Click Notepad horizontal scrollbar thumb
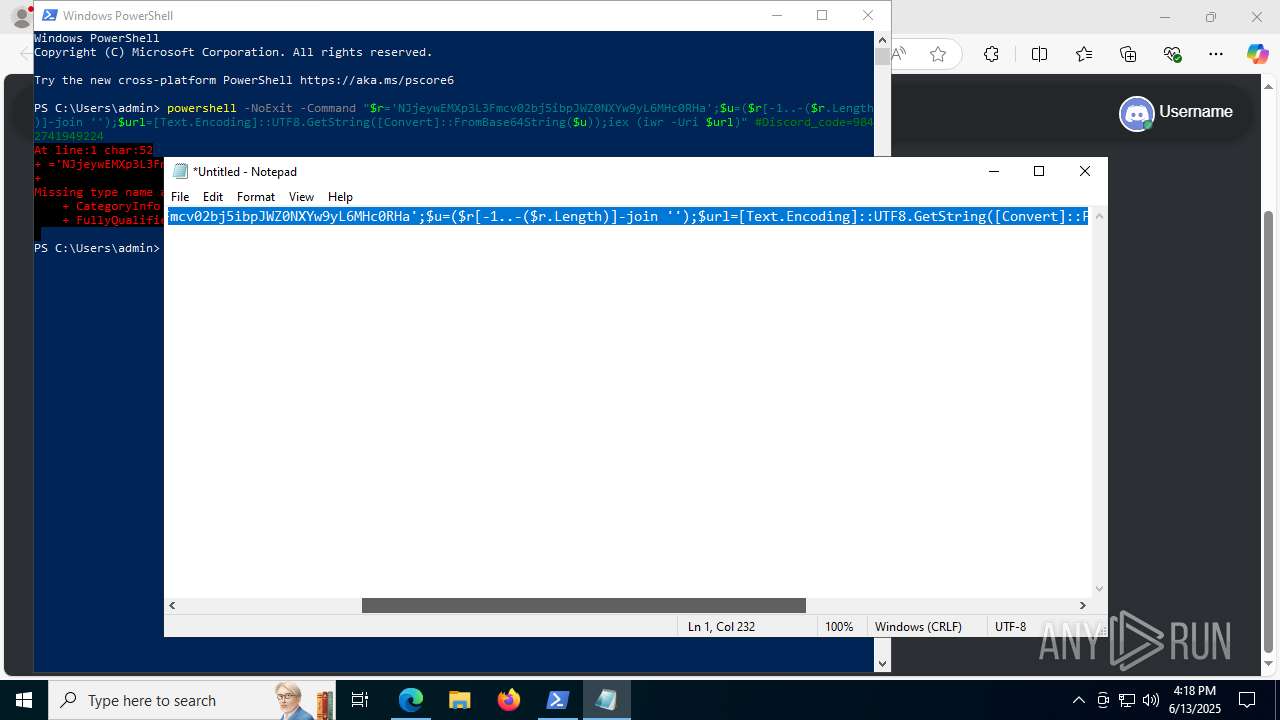Viewport: 1280px width, 720px height. (x=583, y=605)
